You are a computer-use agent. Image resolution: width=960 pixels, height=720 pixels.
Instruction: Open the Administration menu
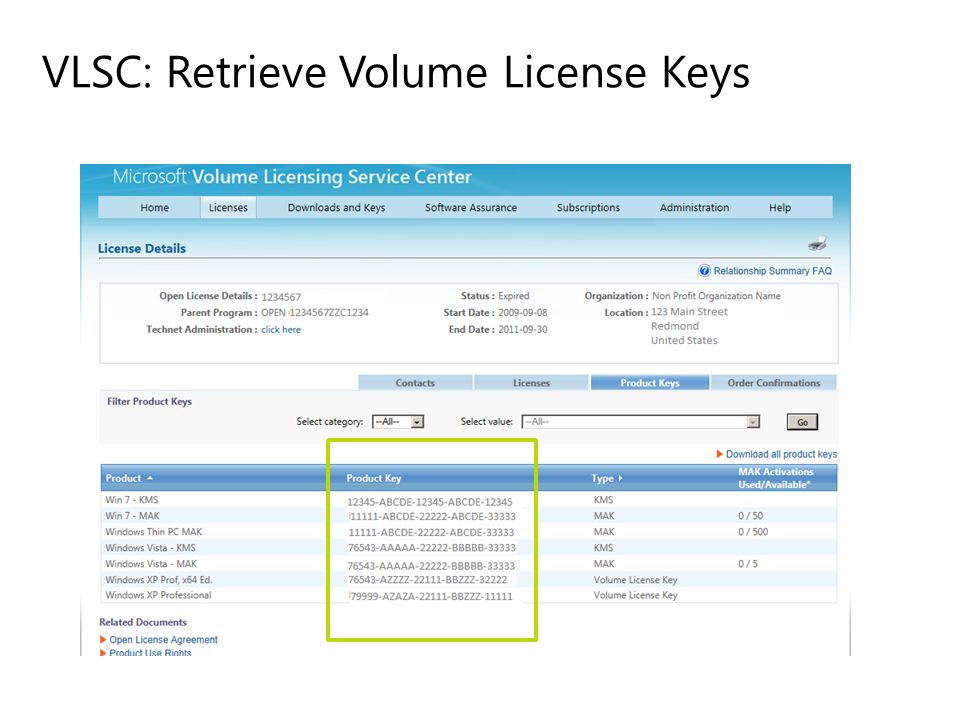694,208
